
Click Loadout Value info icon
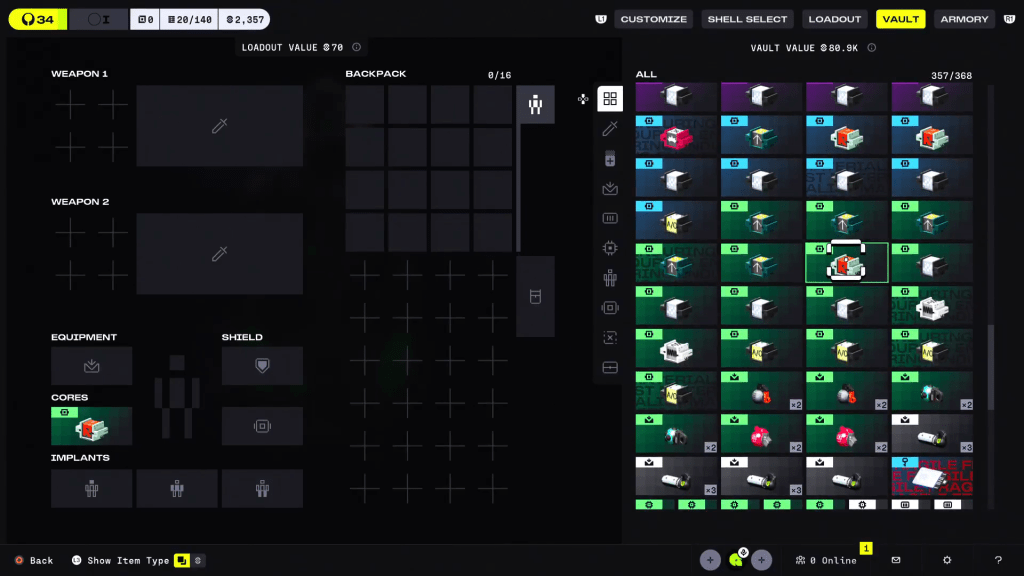(x=357, y=47)
